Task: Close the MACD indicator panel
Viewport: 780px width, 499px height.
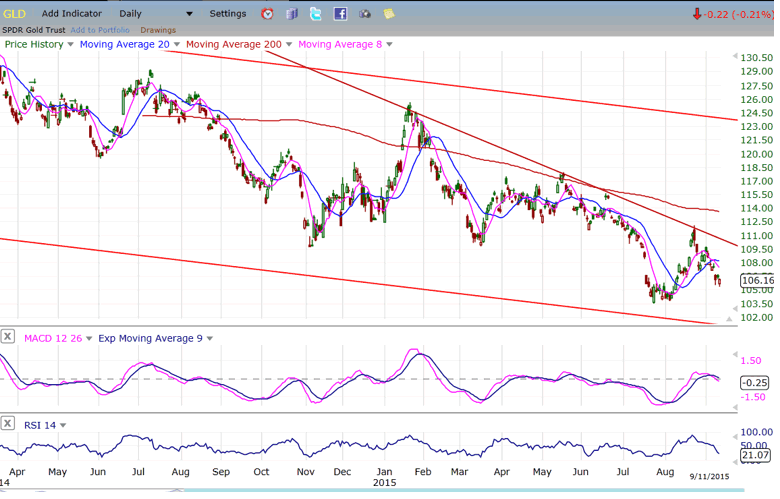Action: (x=8, y=338)
